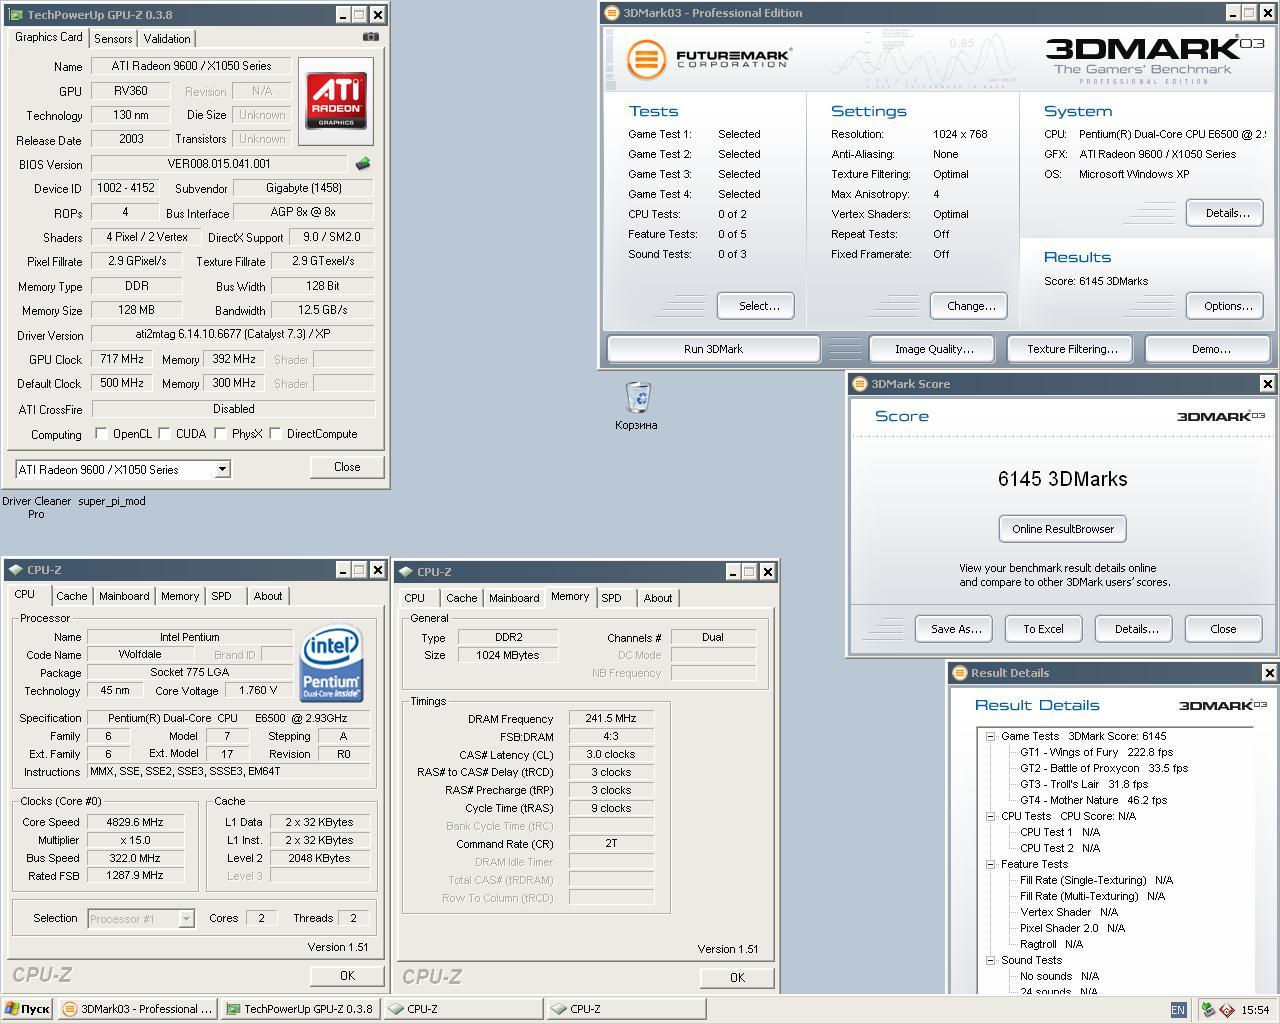Select the GT4 - Mother Nature result row
Viewport: 1280px width, 1024px height.
tap(1093, 800)
